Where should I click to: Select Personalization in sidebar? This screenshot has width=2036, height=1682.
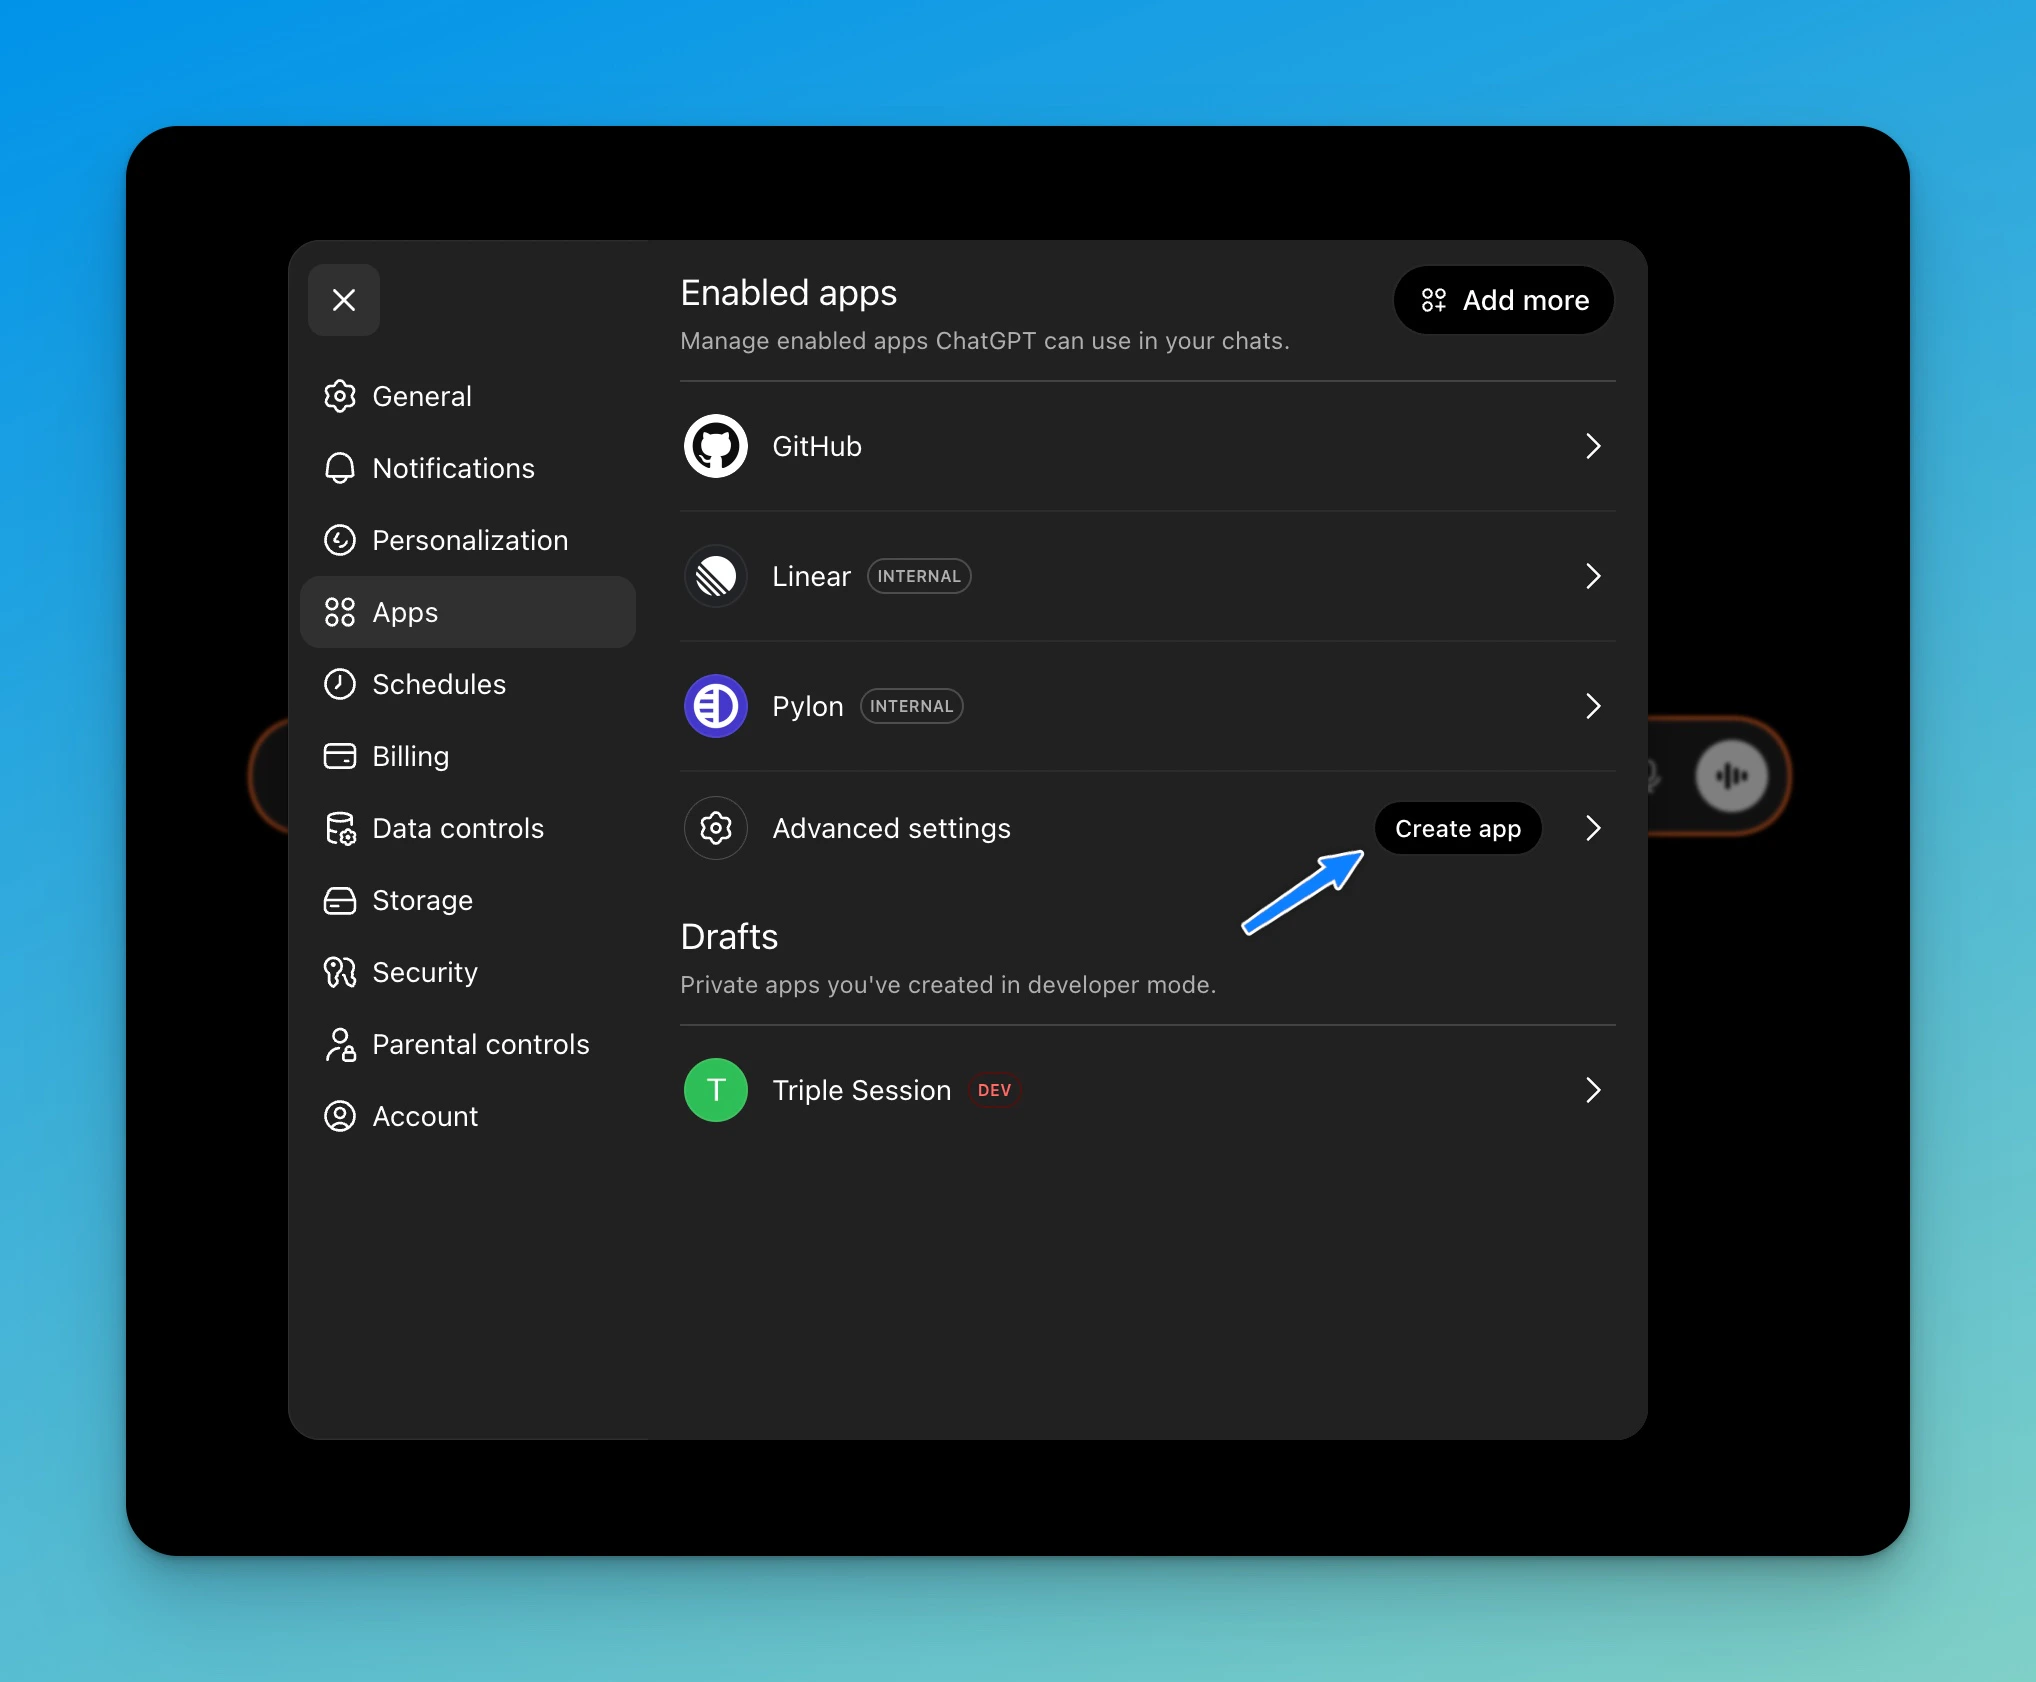pos(467,540)
